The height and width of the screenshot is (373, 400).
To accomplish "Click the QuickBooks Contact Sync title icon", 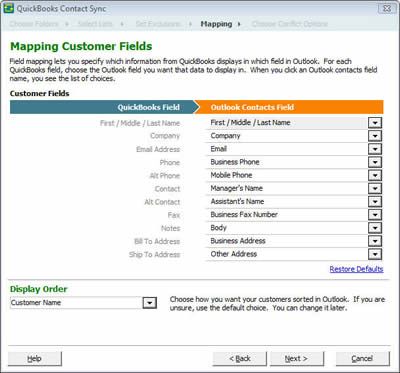I will (x=8, y=8).
